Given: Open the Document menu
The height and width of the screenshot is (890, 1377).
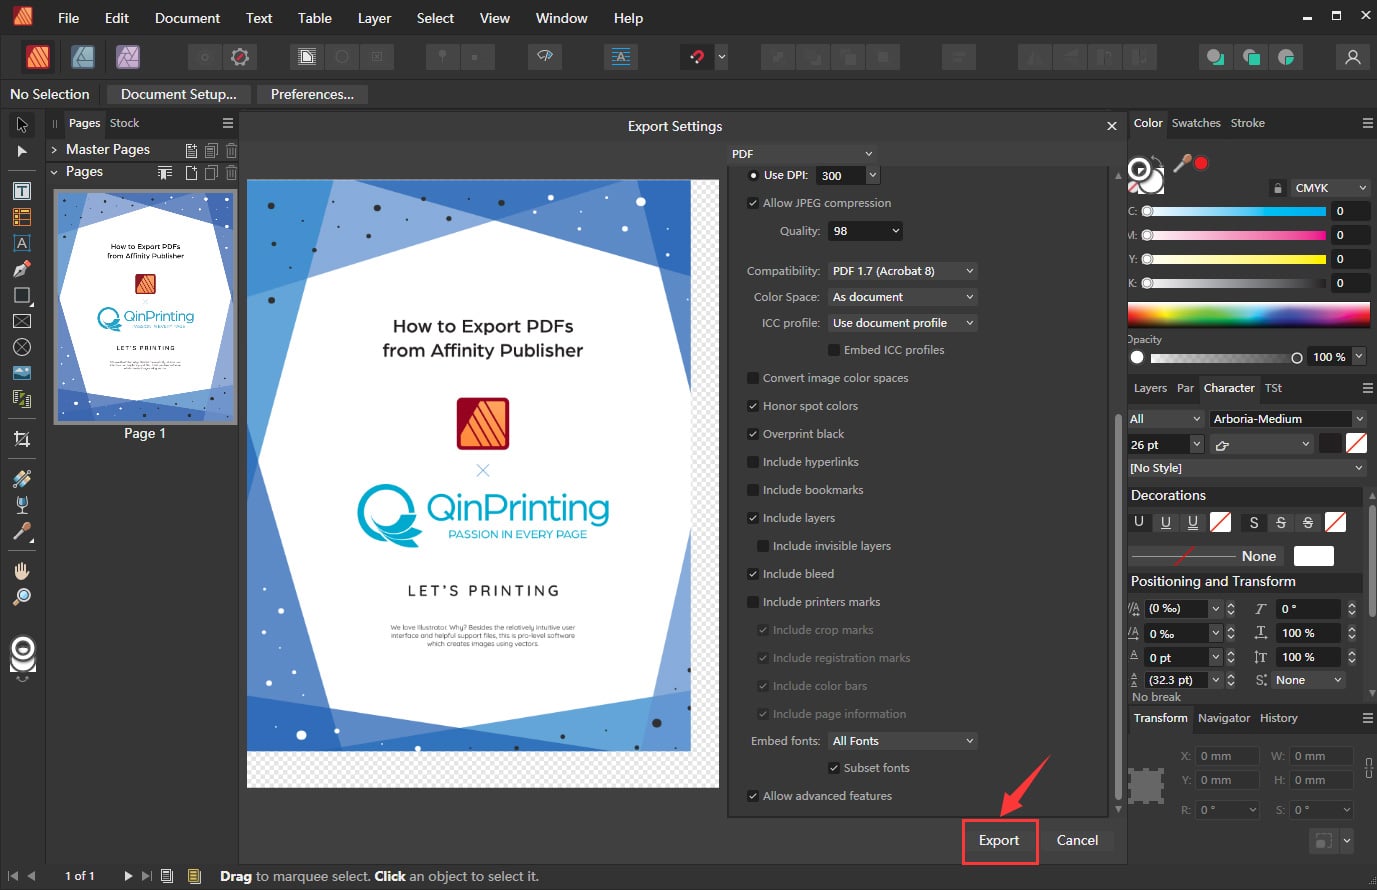Looking at the screenshot, I should tap(187, 18).
